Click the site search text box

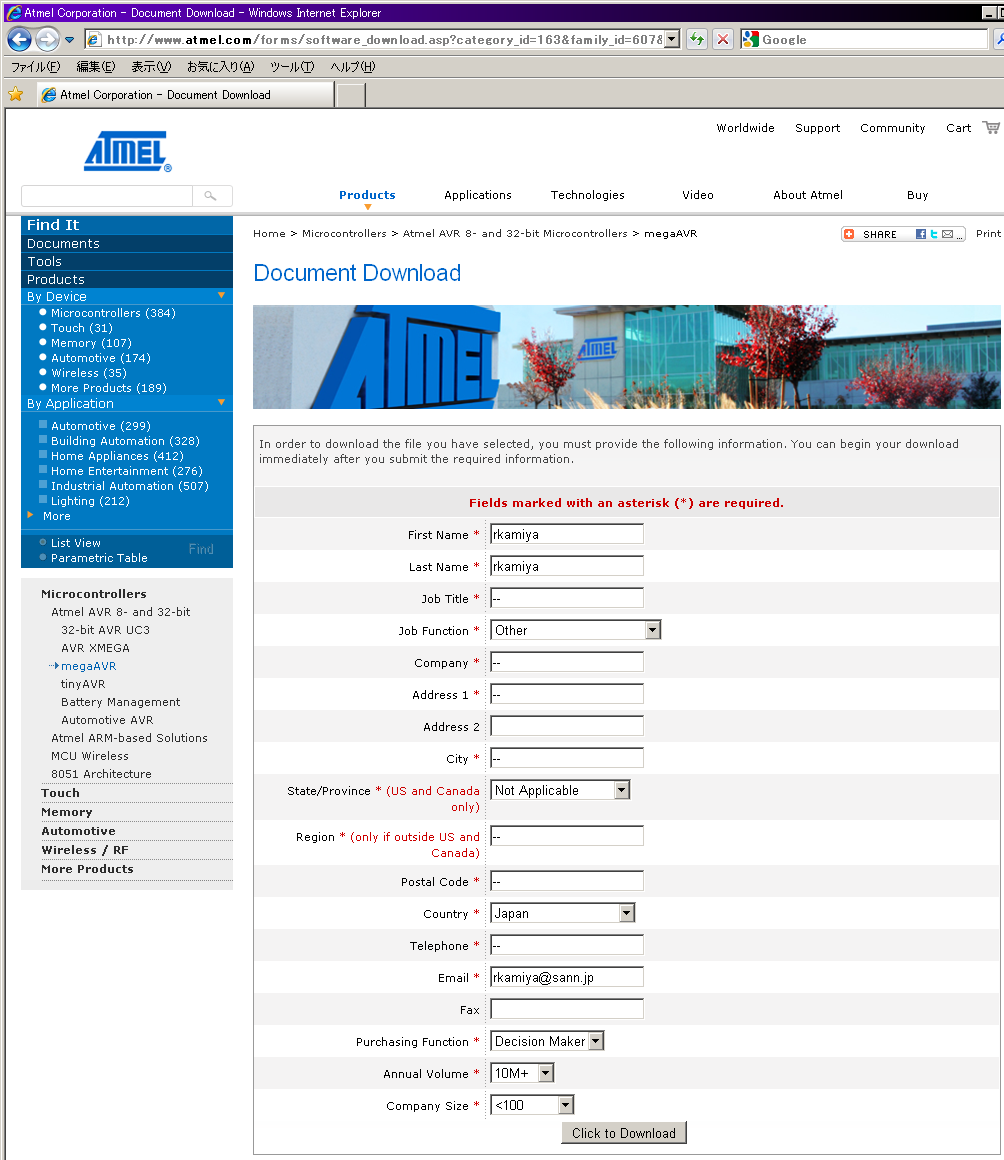coord(107,196)
